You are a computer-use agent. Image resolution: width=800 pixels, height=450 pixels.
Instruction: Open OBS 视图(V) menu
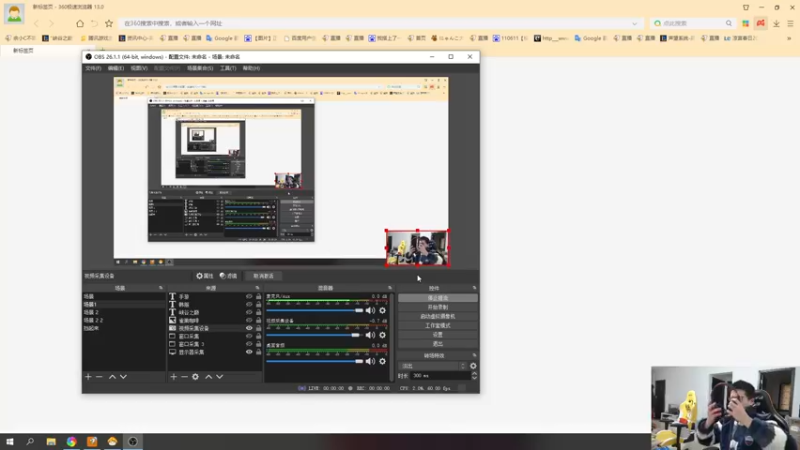139,68
